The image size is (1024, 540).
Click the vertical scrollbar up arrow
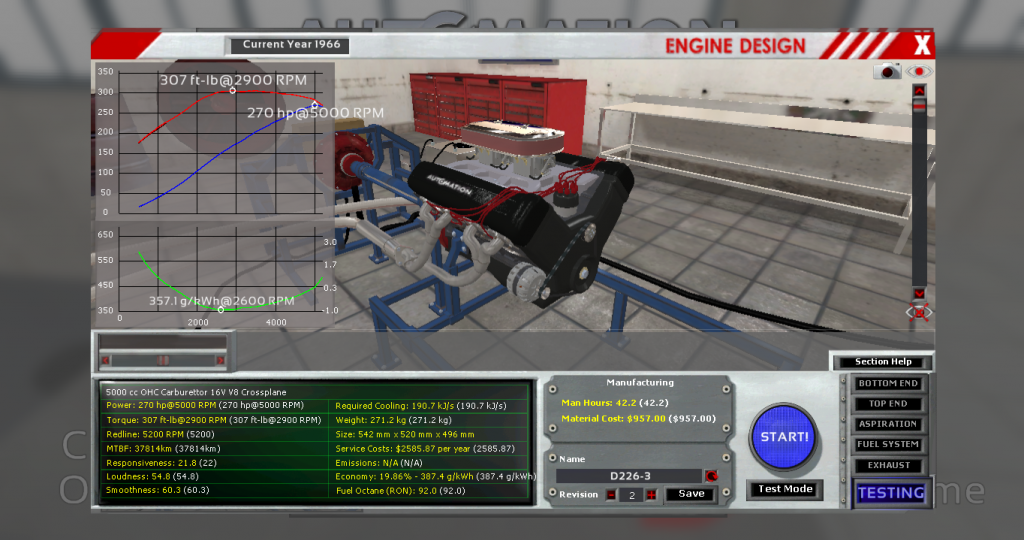point(919,91)
